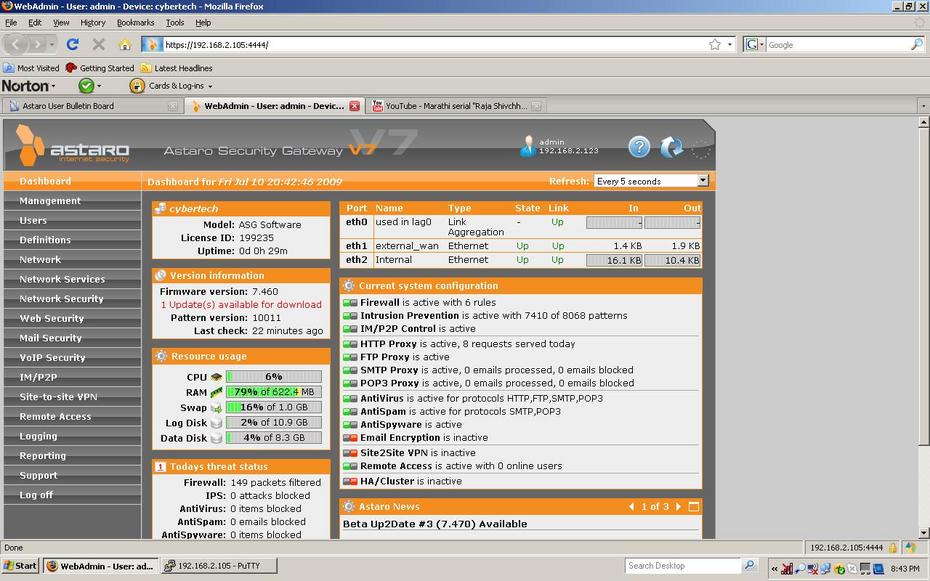This screenshot has height=581, width=930.
Task: Toggle HTTP Proxy status indicator
Action: (x=350, y=344)
